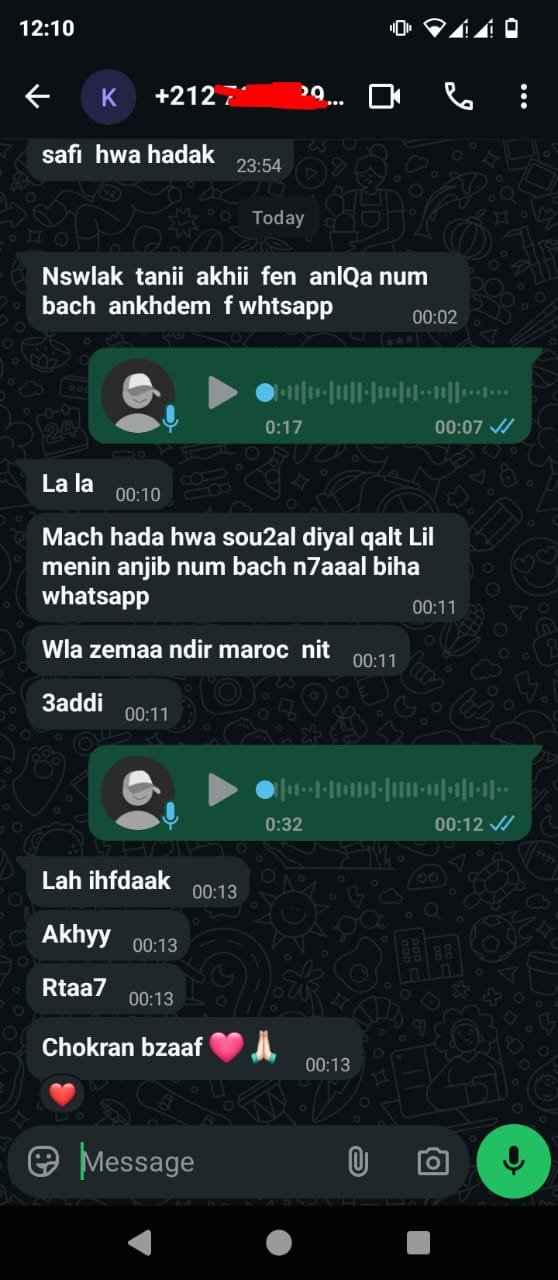Play the 0:32 voice message

[x=222, y=790]
